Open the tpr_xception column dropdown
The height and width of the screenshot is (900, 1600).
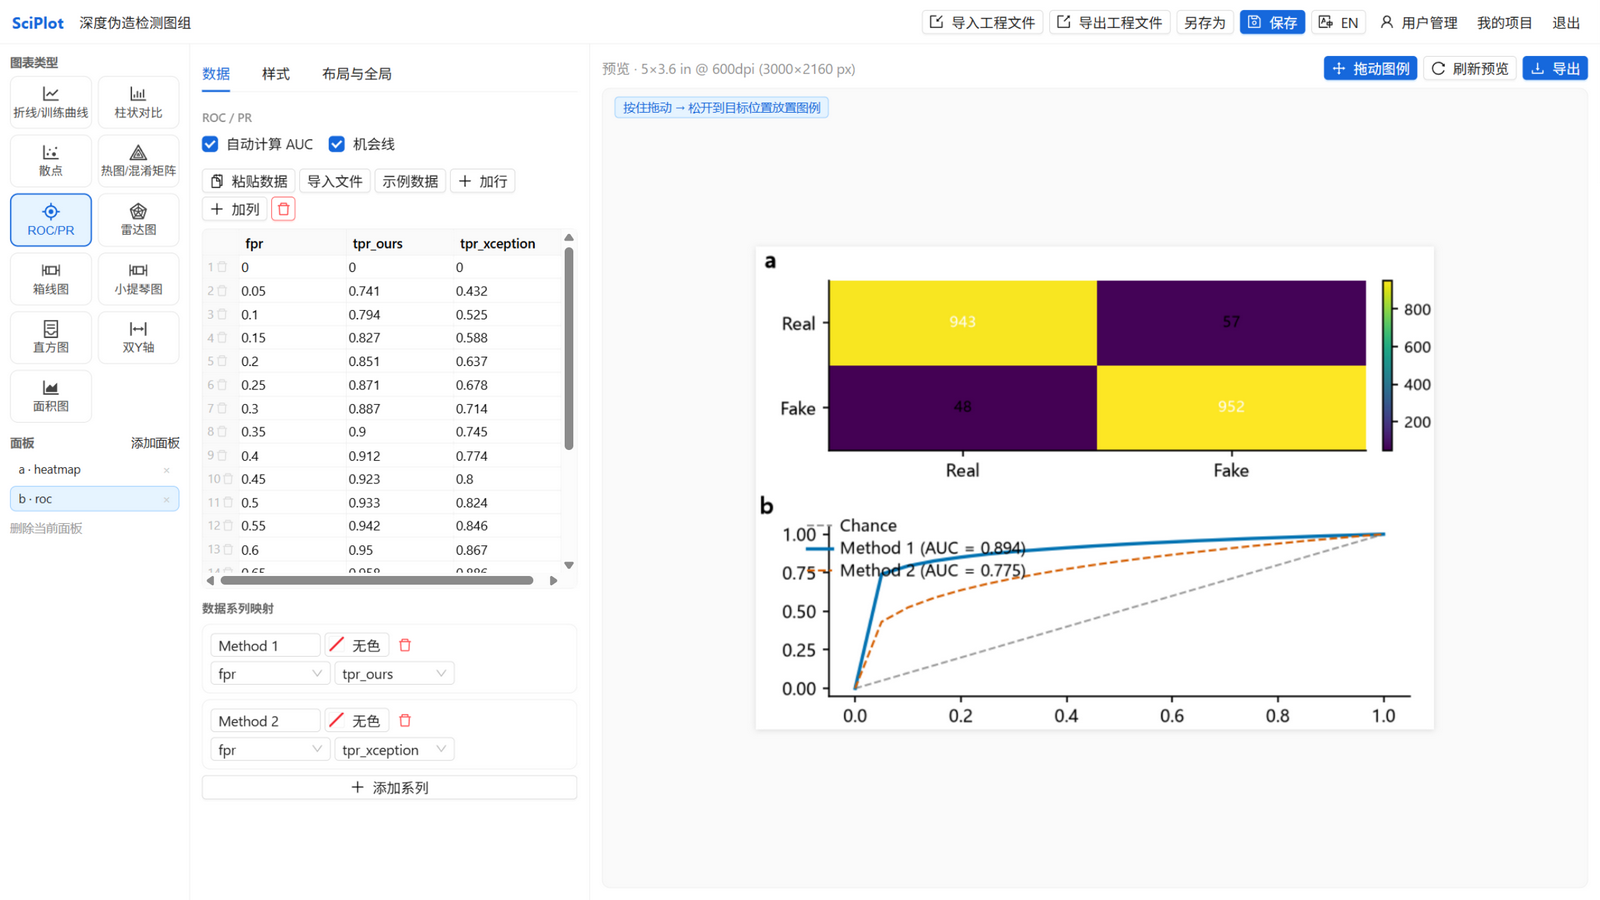pyautogui.click(x=394, y=749)
